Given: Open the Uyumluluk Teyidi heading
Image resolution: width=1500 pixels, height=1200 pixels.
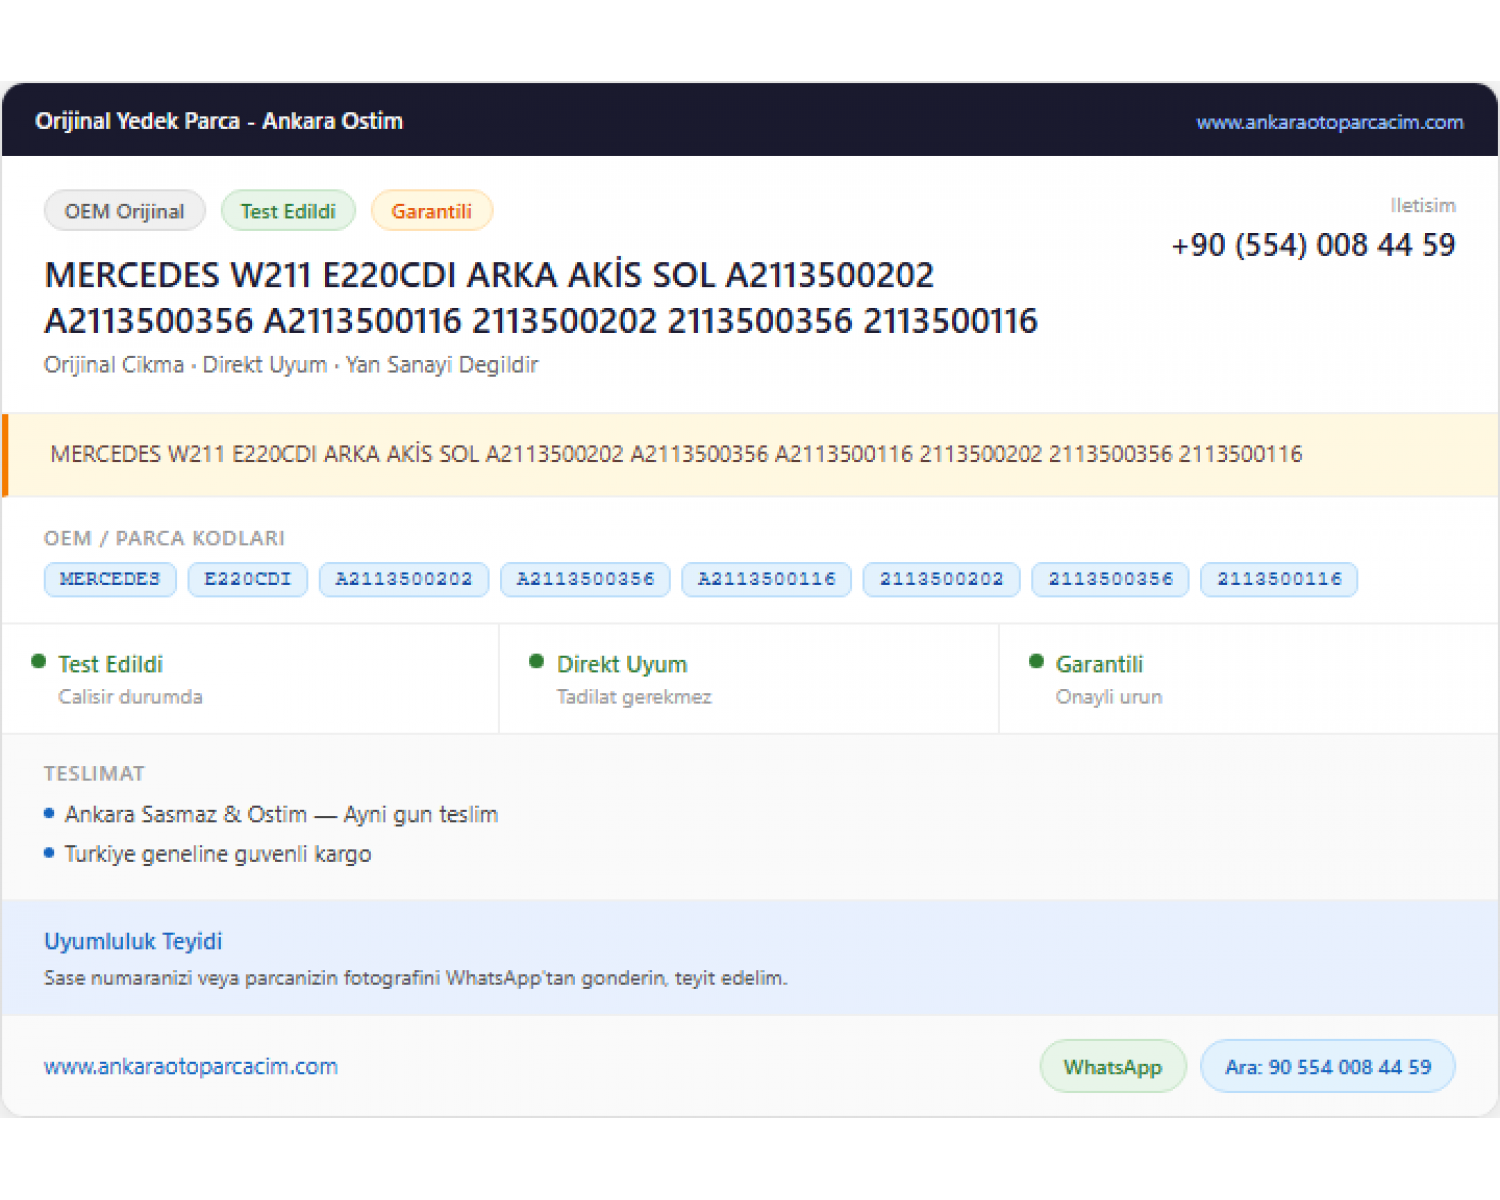Looking at the screenshot, I should tap(133, 941).
